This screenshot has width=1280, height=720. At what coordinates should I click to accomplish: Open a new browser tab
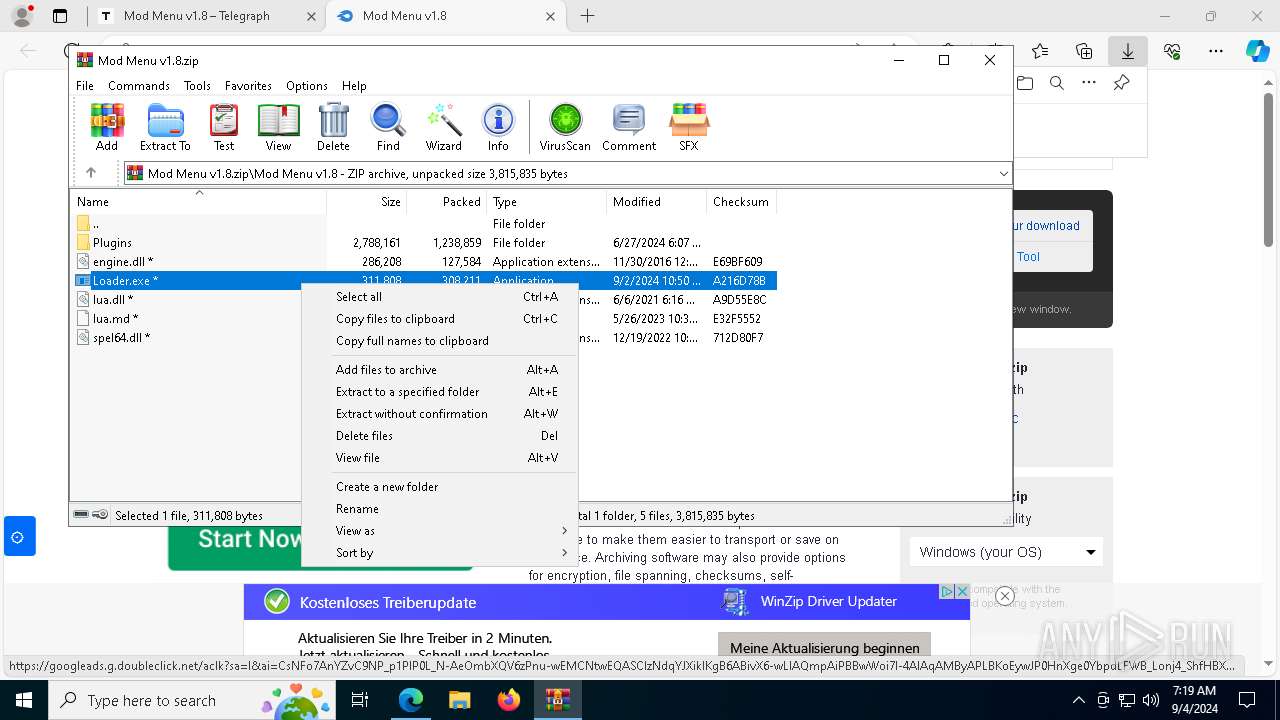click(x=588, y=16)
